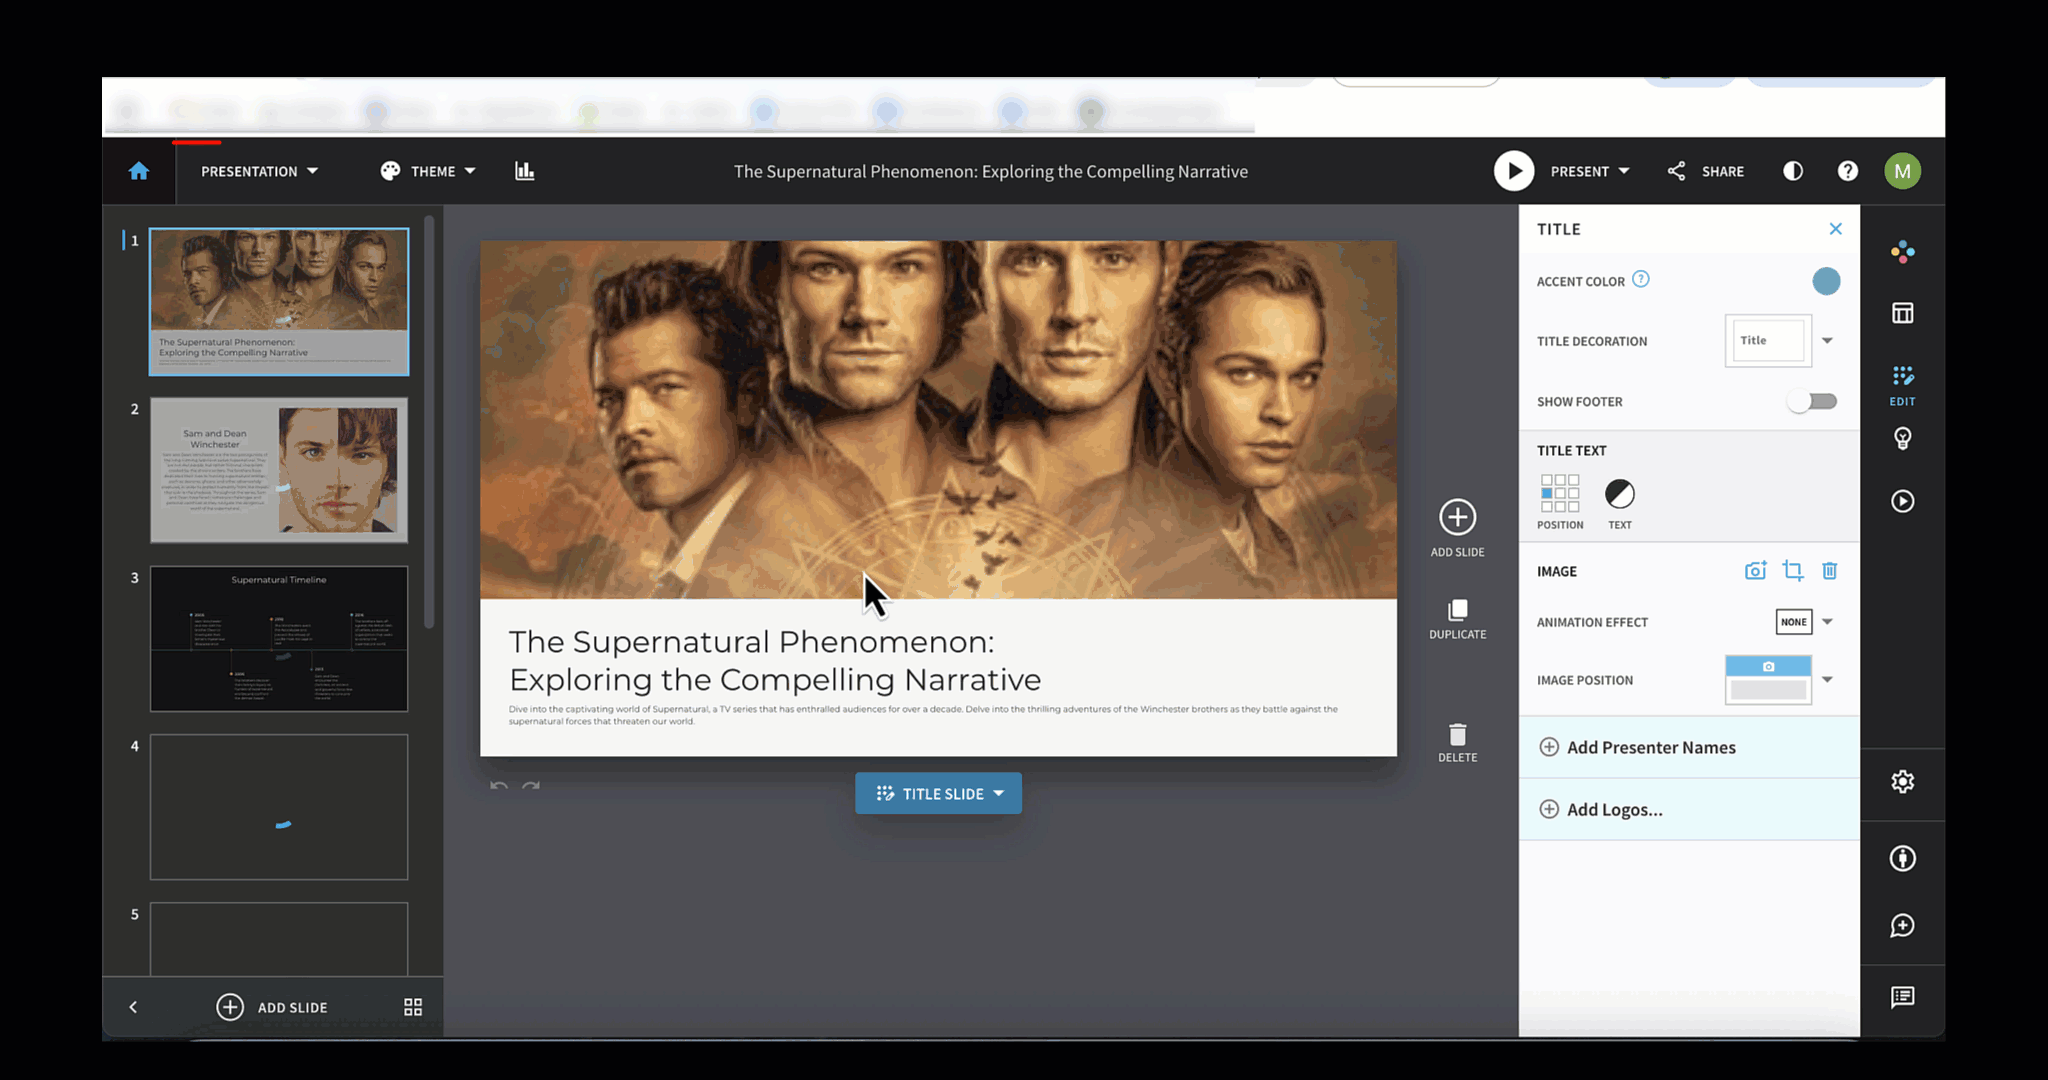This screenshot has width=2048, height=1080.
Task: Open the colorful DesignerBot icon in sidebar
Action: tap(1903, 251)
